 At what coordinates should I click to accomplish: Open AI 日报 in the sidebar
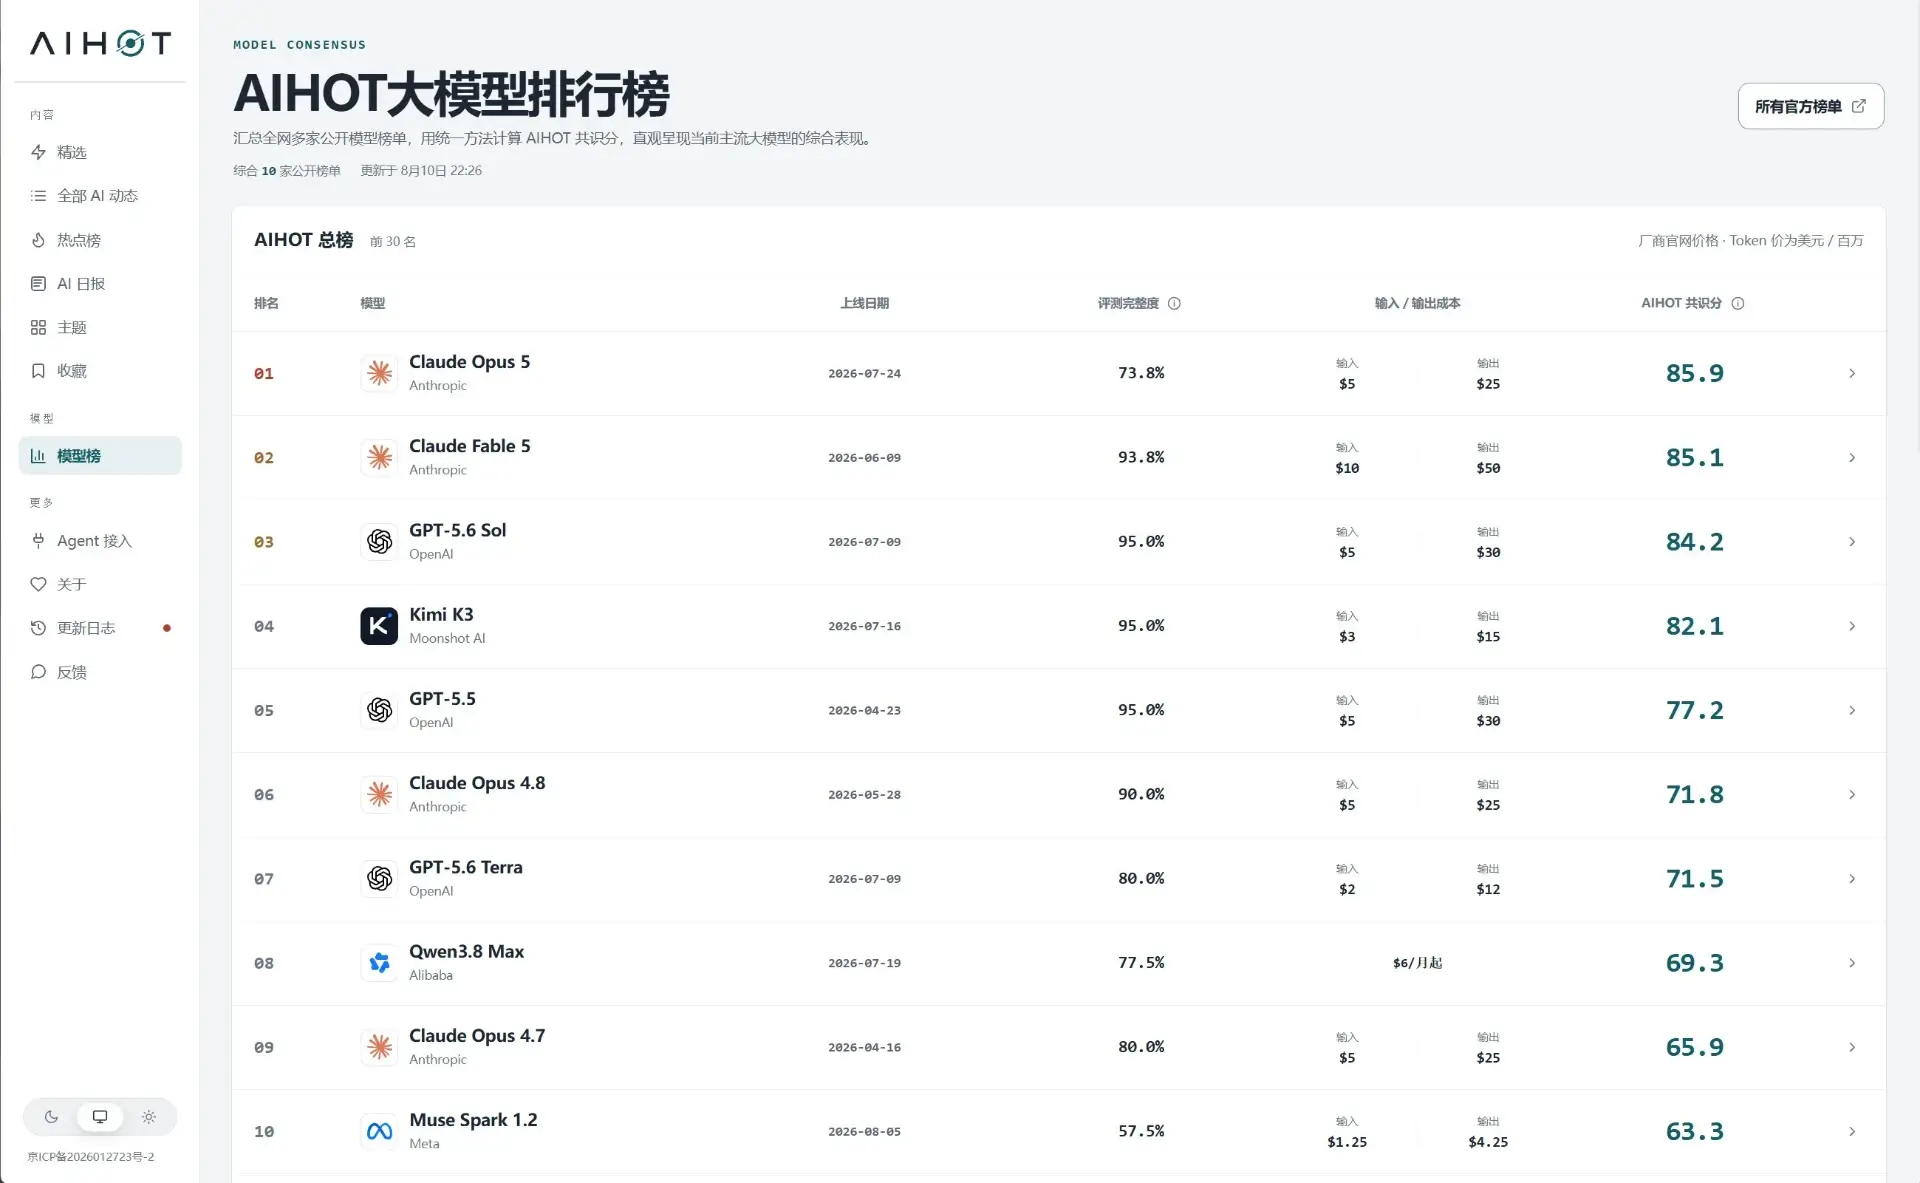(100, 284)
